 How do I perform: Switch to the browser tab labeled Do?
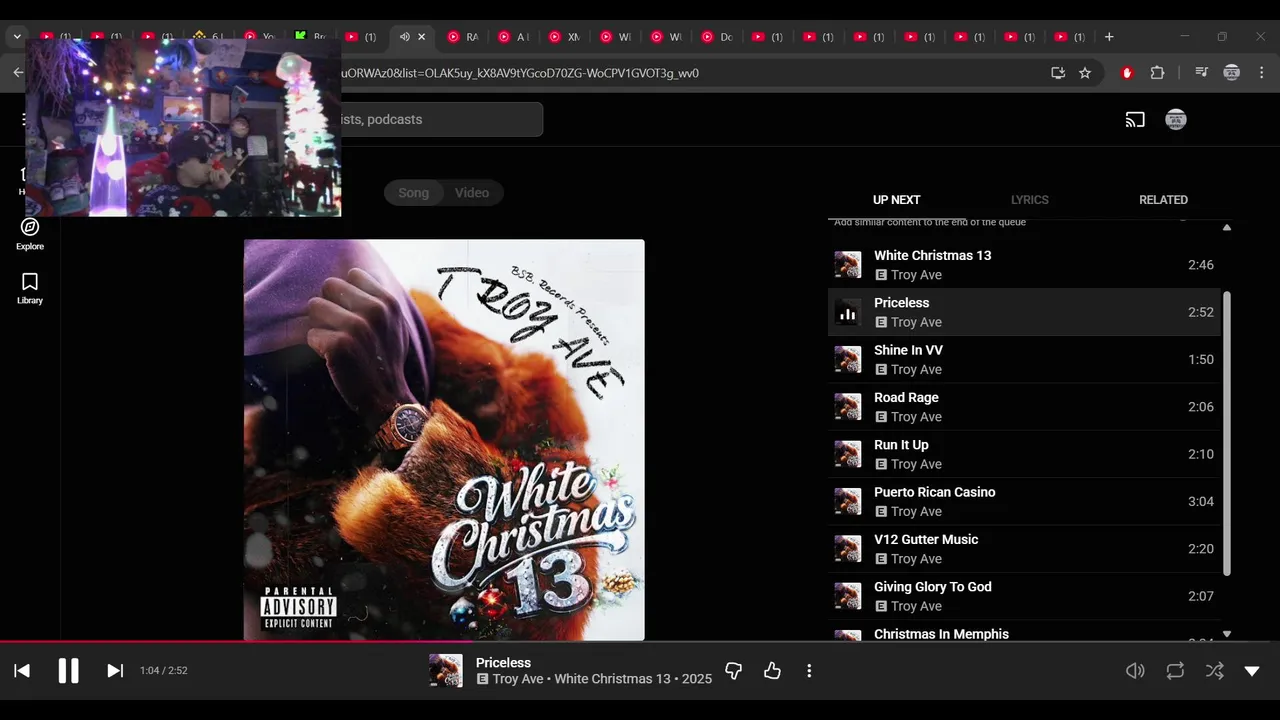click(716, 37)
